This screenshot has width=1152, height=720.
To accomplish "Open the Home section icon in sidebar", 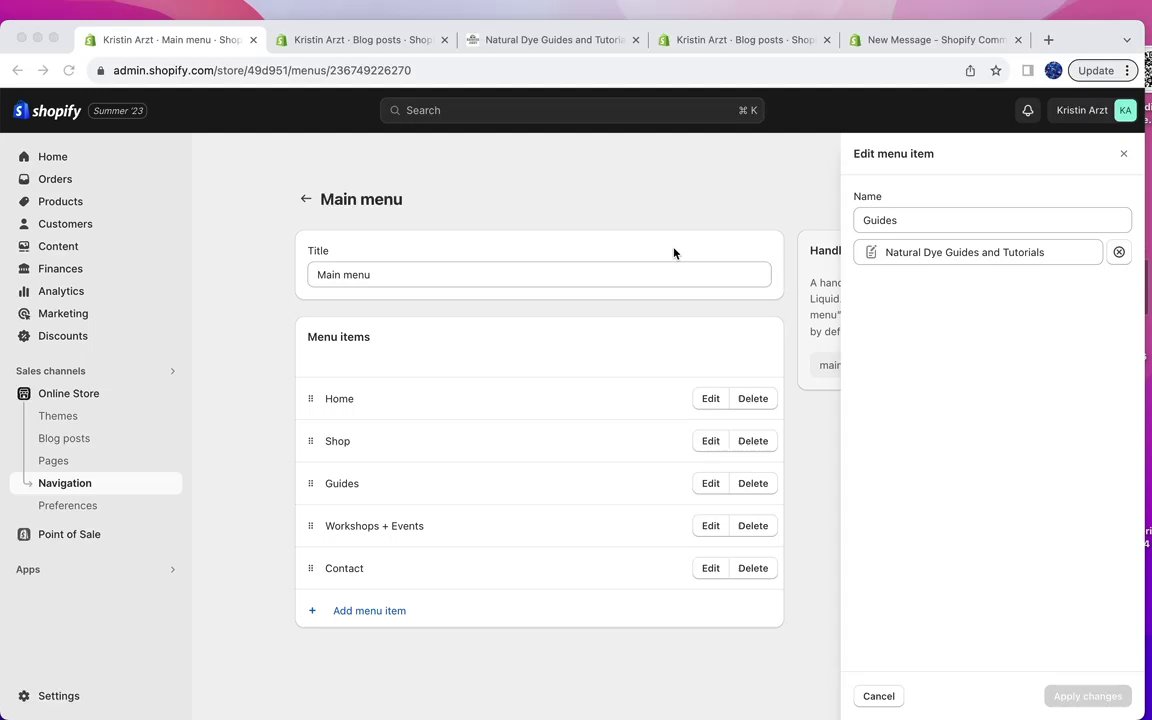I will point(24,157).
